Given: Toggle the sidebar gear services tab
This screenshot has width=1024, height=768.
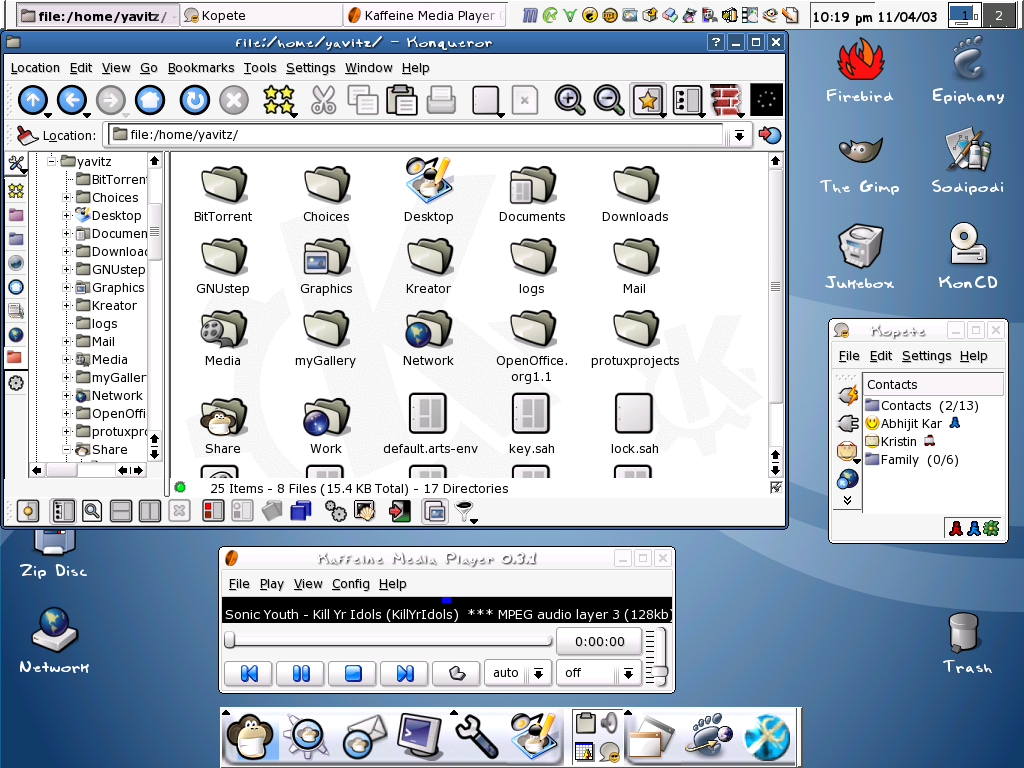Looking at the screenshot, I should pos(16,383).
